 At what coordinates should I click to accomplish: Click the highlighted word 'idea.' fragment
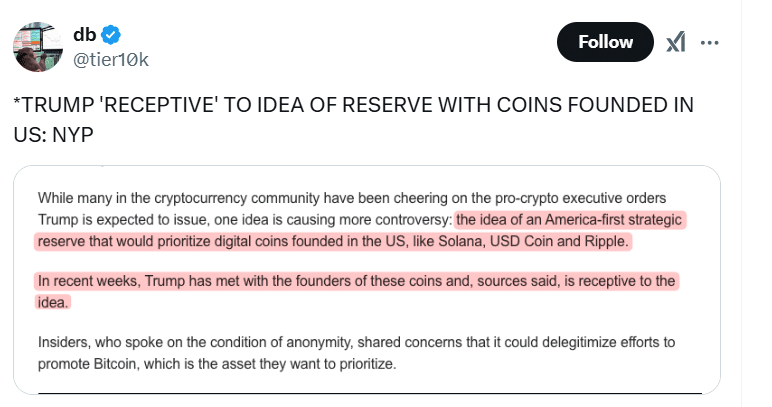click(x=53, y=302)
